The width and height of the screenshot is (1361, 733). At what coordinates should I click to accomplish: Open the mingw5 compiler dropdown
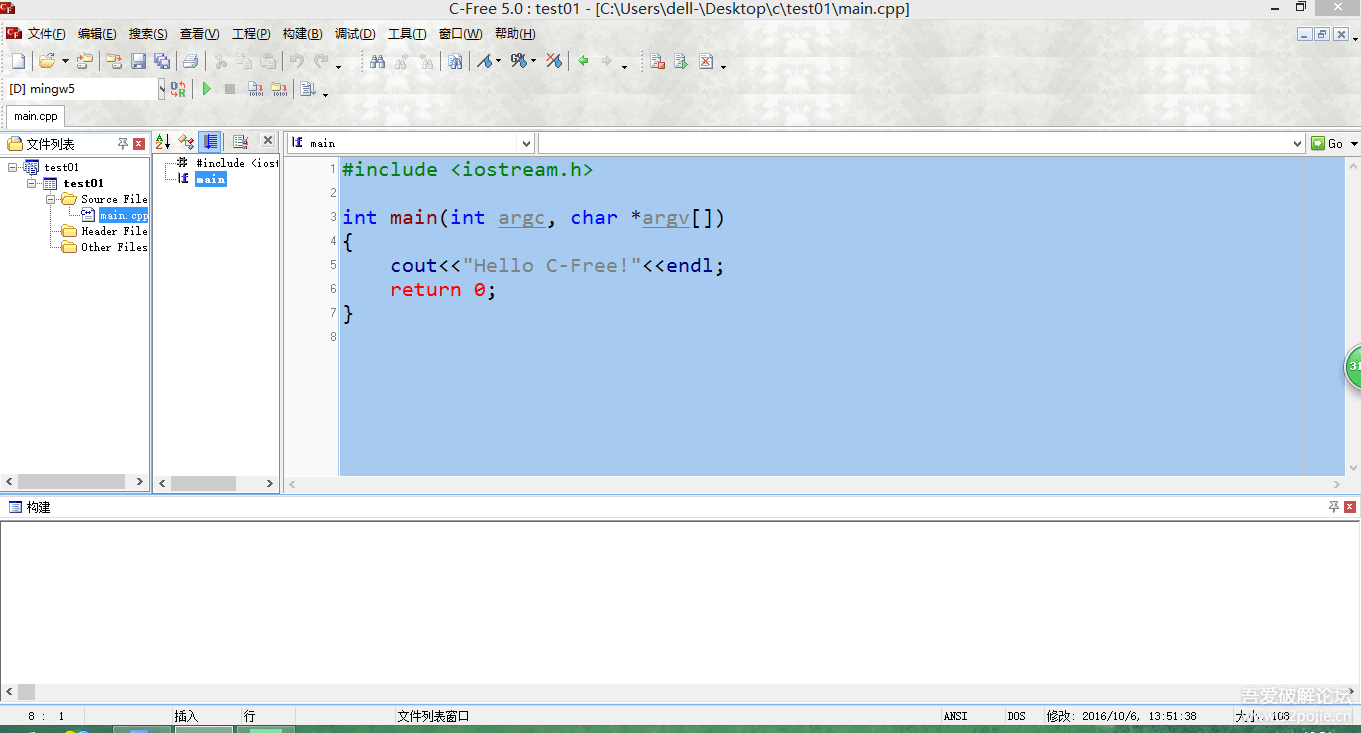click(162, 89)
